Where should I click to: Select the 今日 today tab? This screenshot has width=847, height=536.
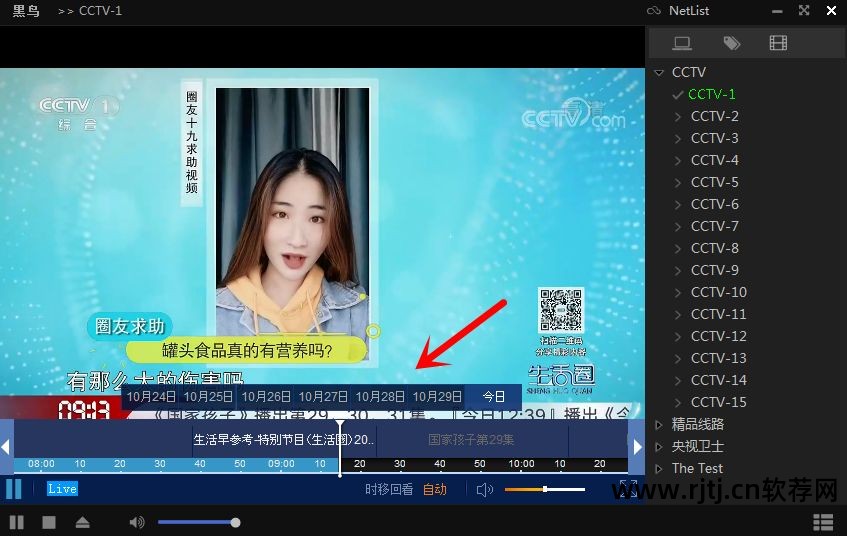493,397
